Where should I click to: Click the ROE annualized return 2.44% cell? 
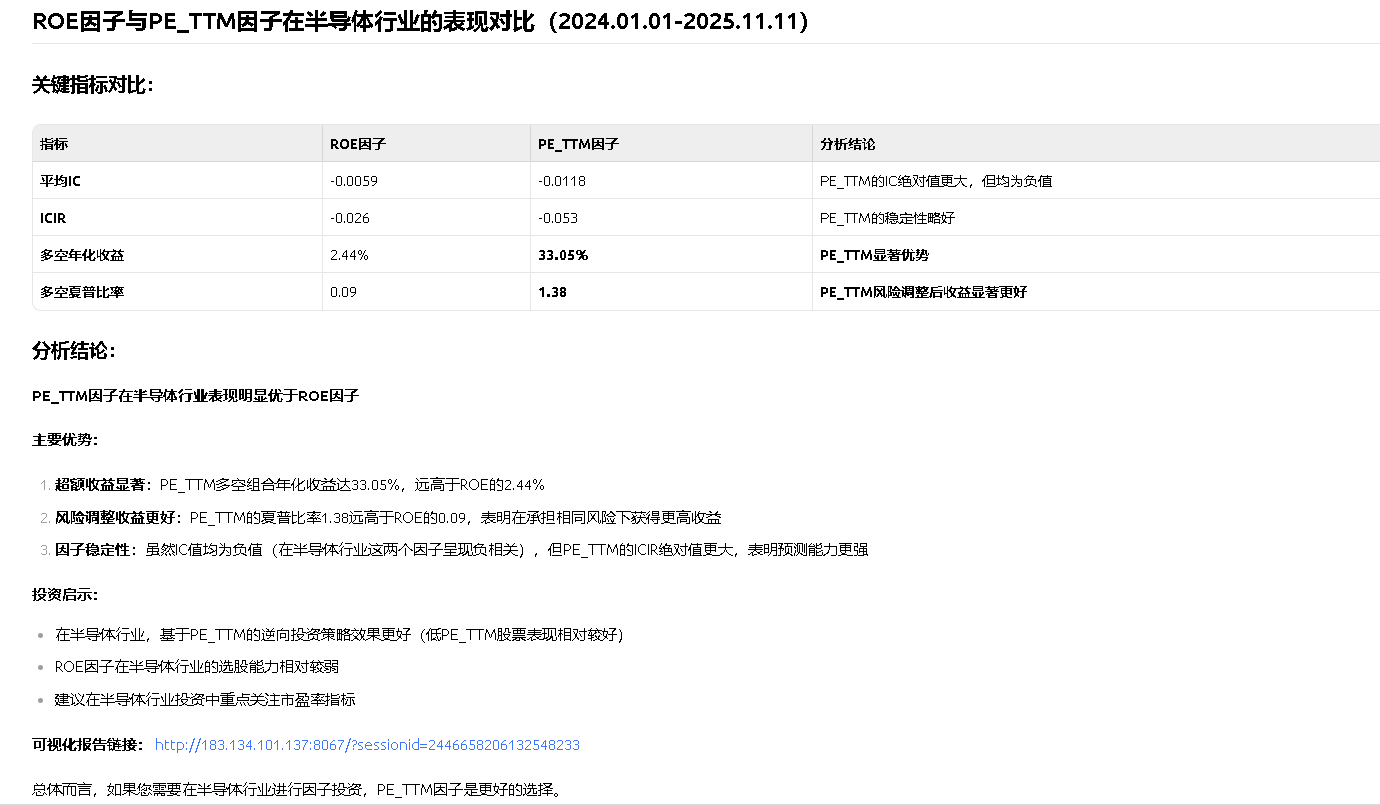[349, 255]
